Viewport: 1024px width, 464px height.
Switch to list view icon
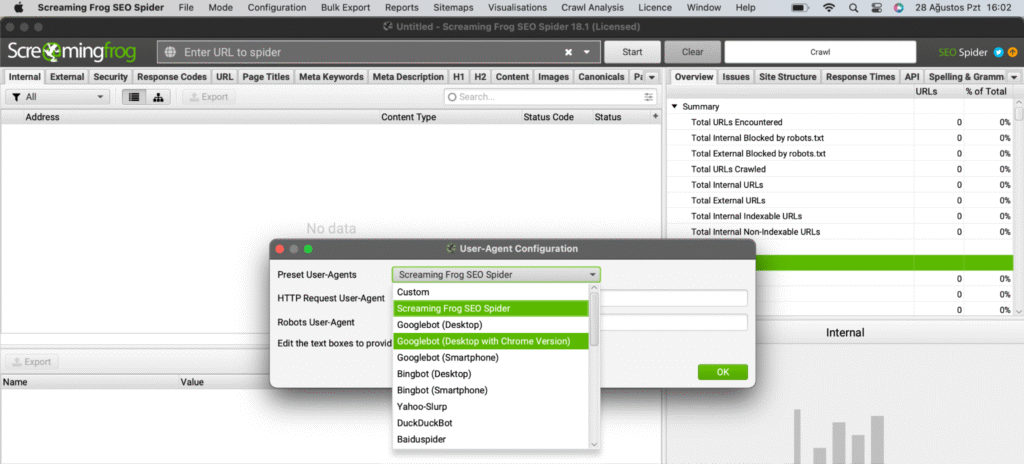tap(133, 97)
